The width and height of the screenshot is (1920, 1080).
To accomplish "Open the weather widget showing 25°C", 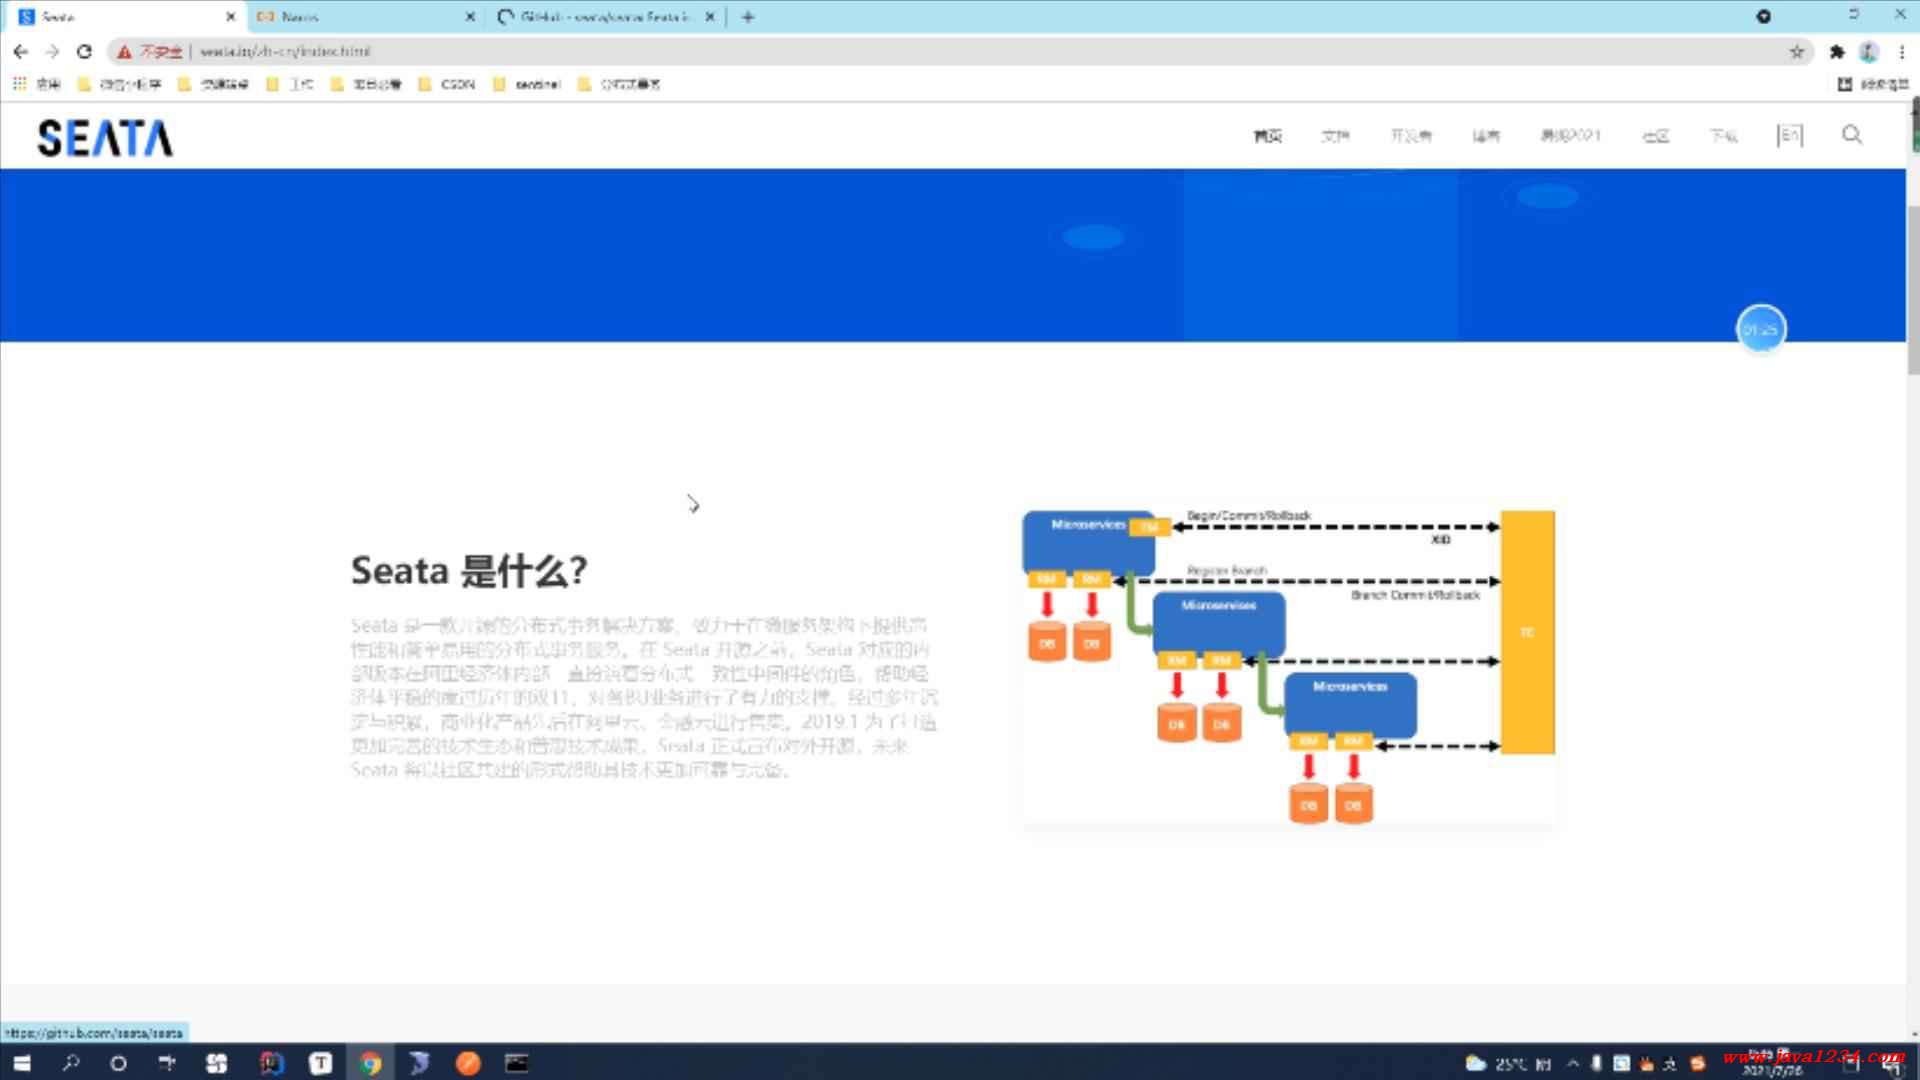I will (1508, 1062).
